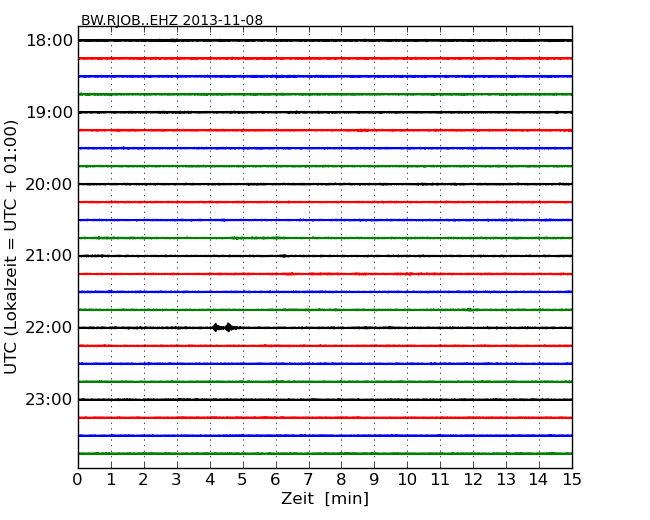This screenshot has width=650, height=520.
Task: Click x-axis tick label 15
Action: (572, 479)
